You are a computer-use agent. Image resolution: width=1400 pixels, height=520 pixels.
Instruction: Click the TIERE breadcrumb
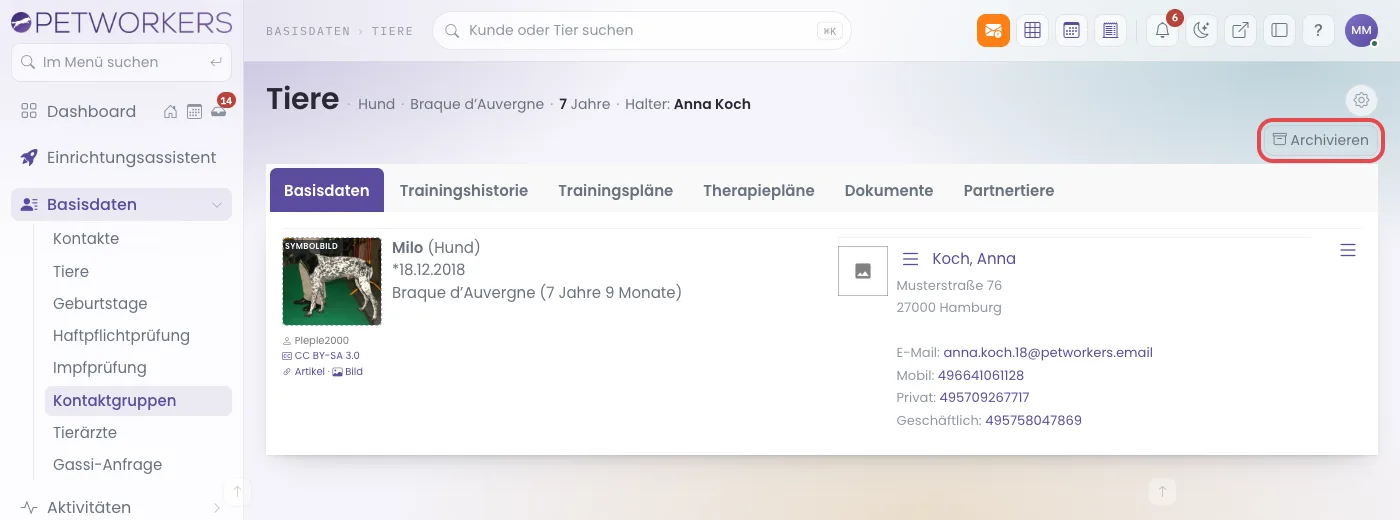pos(393,31)
